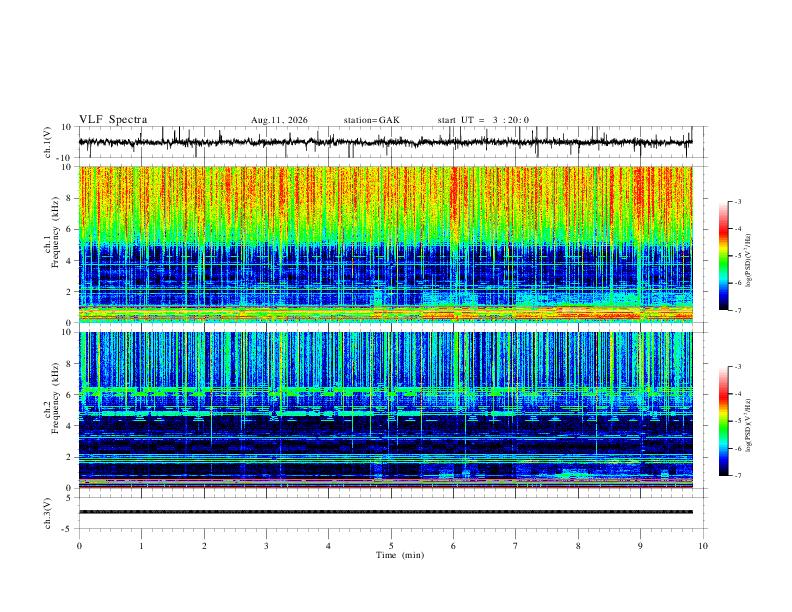Click the station=GAK label
The image size is (792, 612).
point(372,120)
